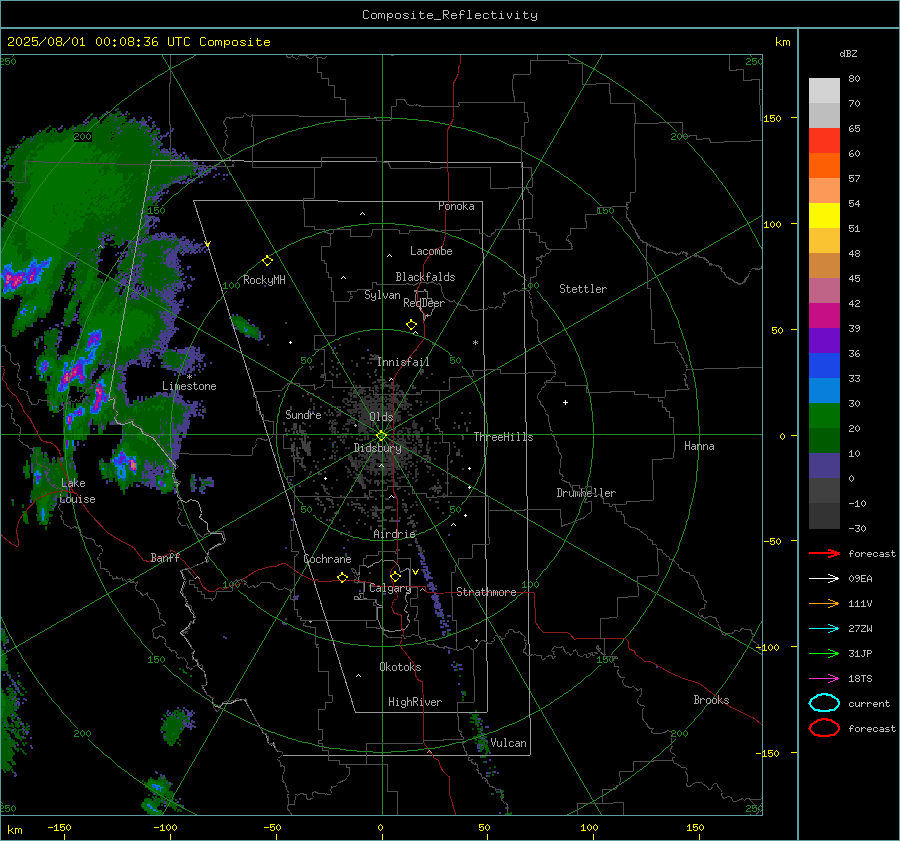Screen dimensions: 900x841
Task: Click the orange 111V arrow icon
Action: [824, 603]
